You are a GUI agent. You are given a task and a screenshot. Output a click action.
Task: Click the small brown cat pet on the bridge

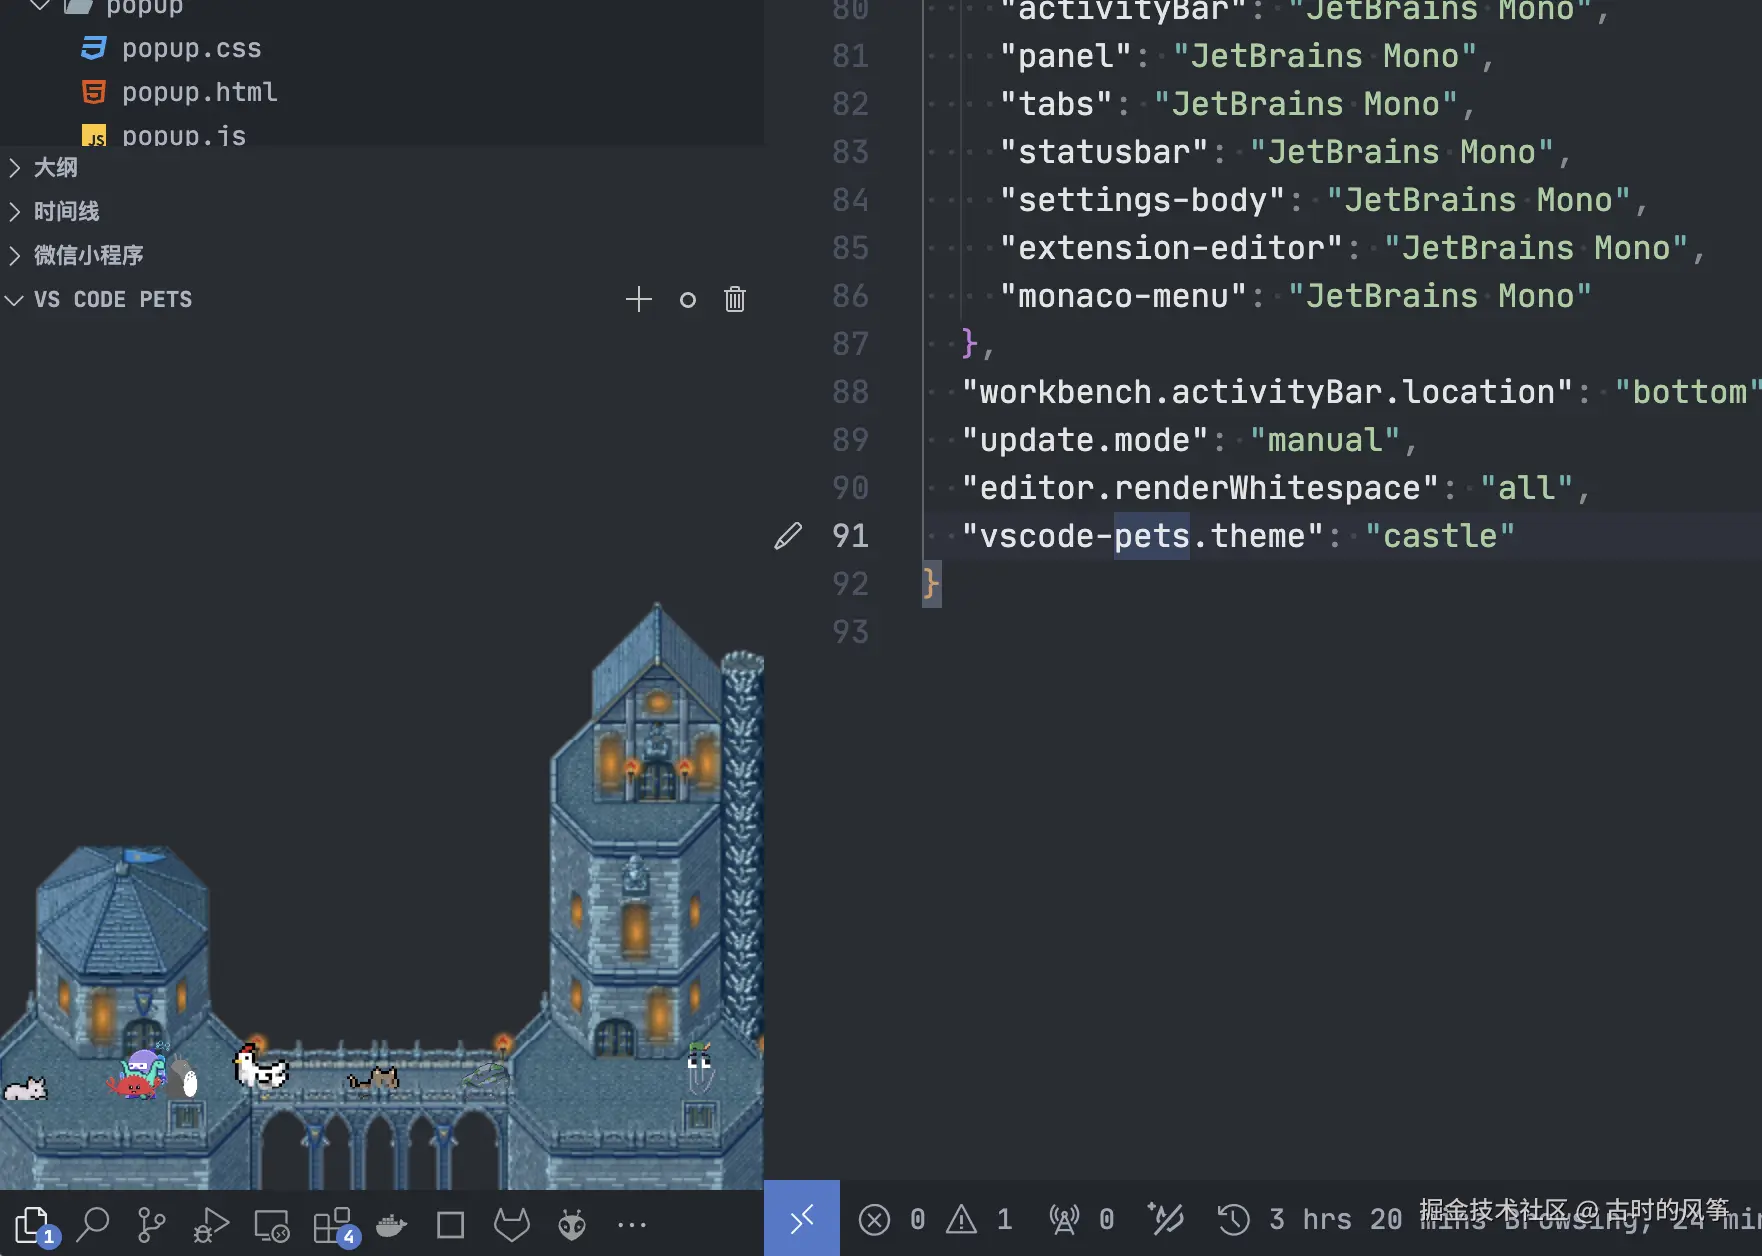click(373, 1079)
